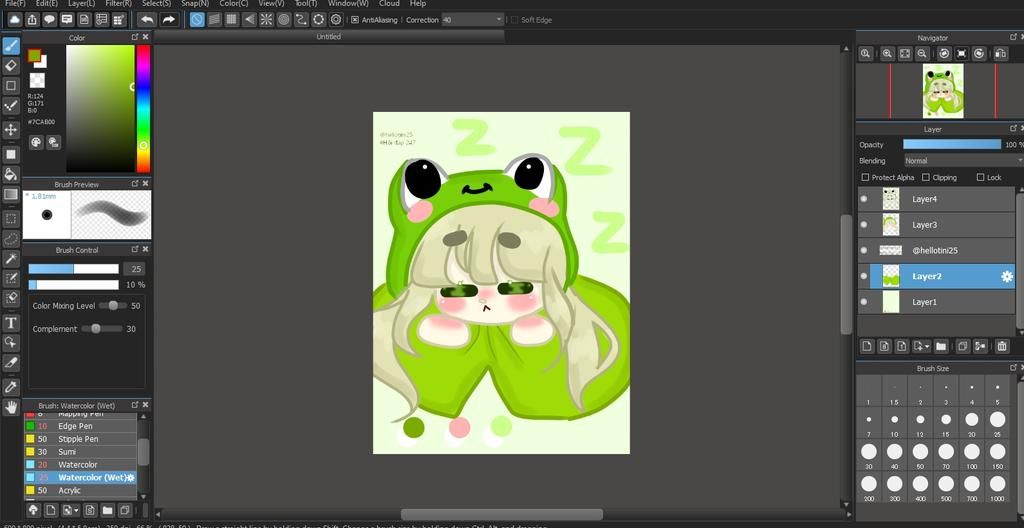Open the add-layer dropdown arrow
Image resolution: width=1024 pixels, height=528 pixels.
pos(921,346)
